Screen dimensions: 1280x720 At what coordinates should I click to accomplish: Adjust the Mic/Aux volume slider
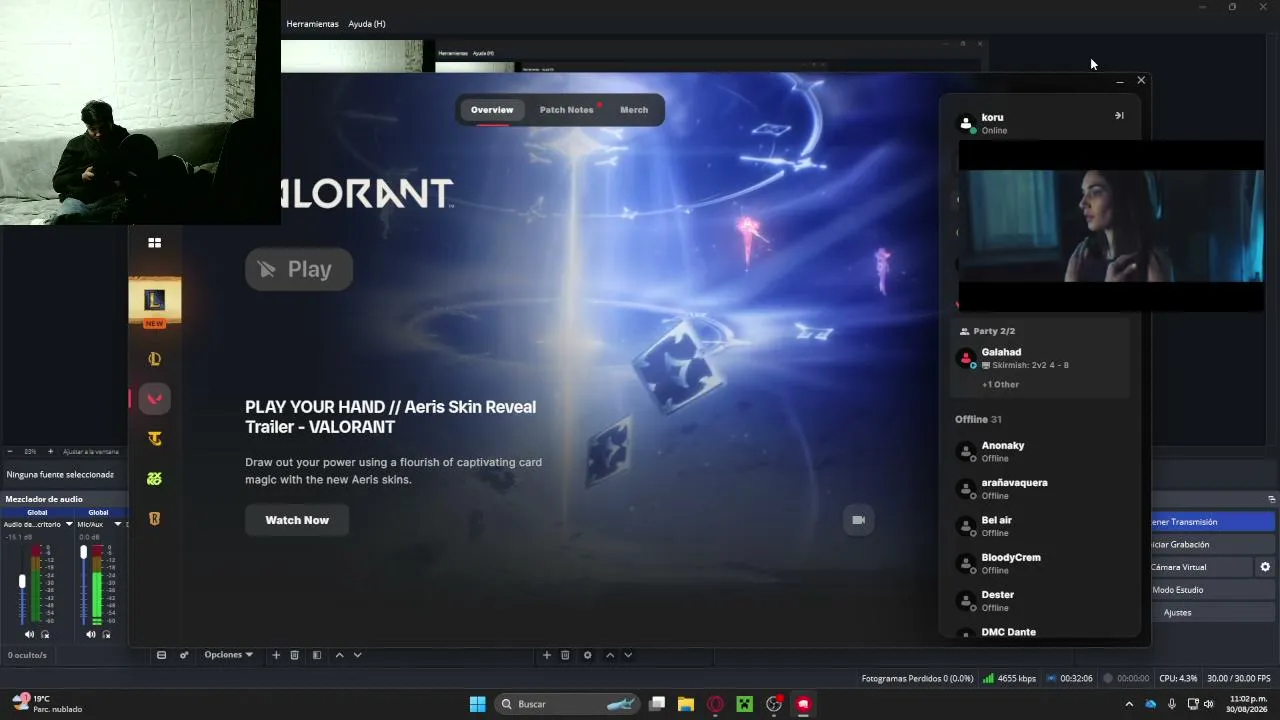click(x=83, y=551)
